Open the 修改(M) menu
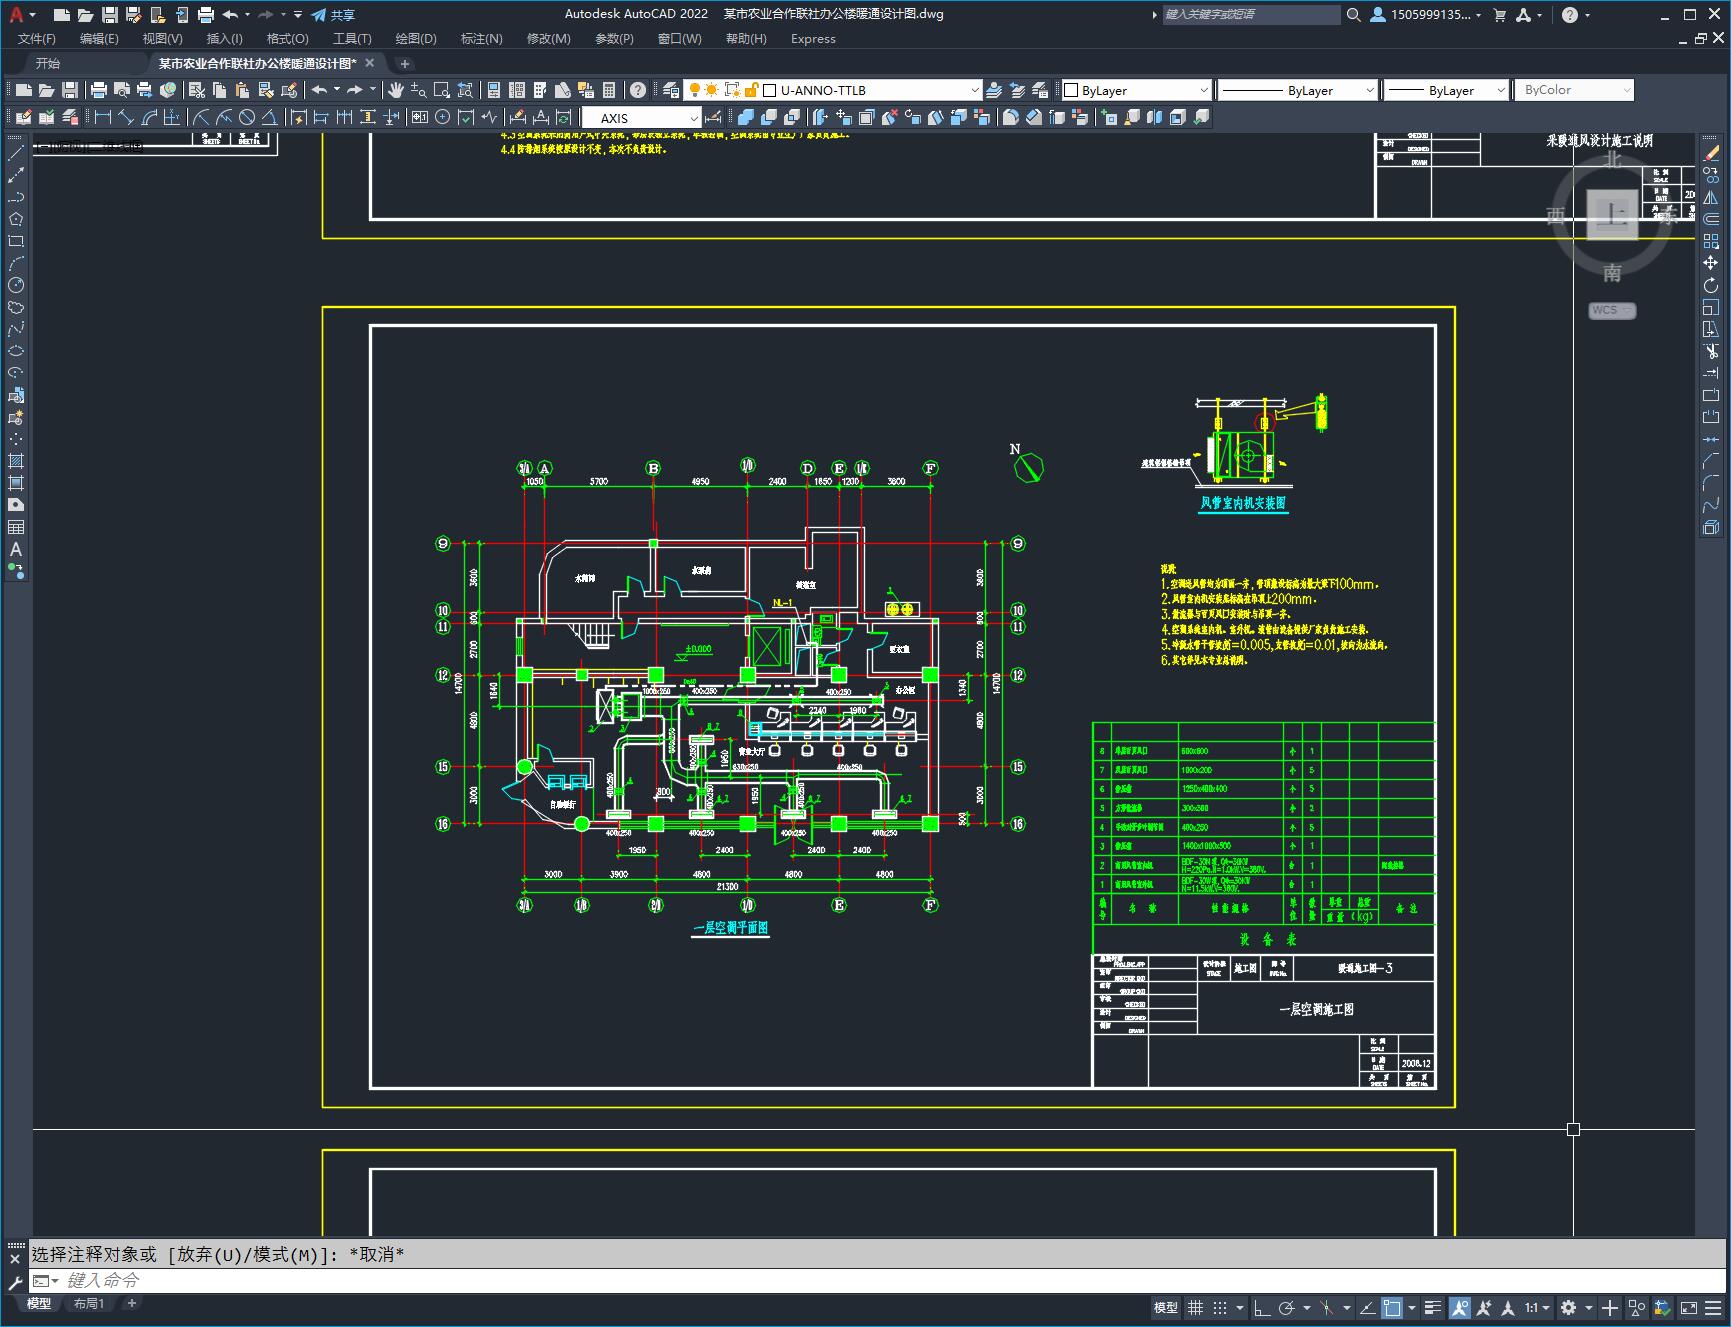1731x1327 pixels. pos(549,39)
